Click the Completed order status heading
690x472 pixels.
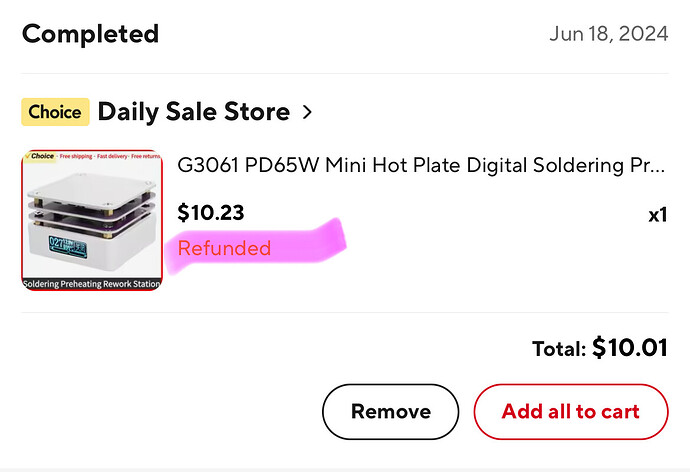pyautogui.click(x=90, y=34)
